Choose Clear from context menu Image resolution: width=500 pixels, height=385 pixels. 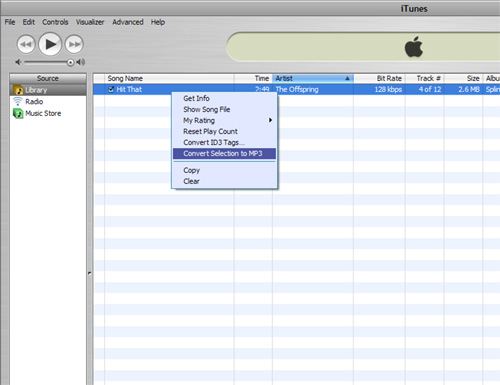point(224,181)
